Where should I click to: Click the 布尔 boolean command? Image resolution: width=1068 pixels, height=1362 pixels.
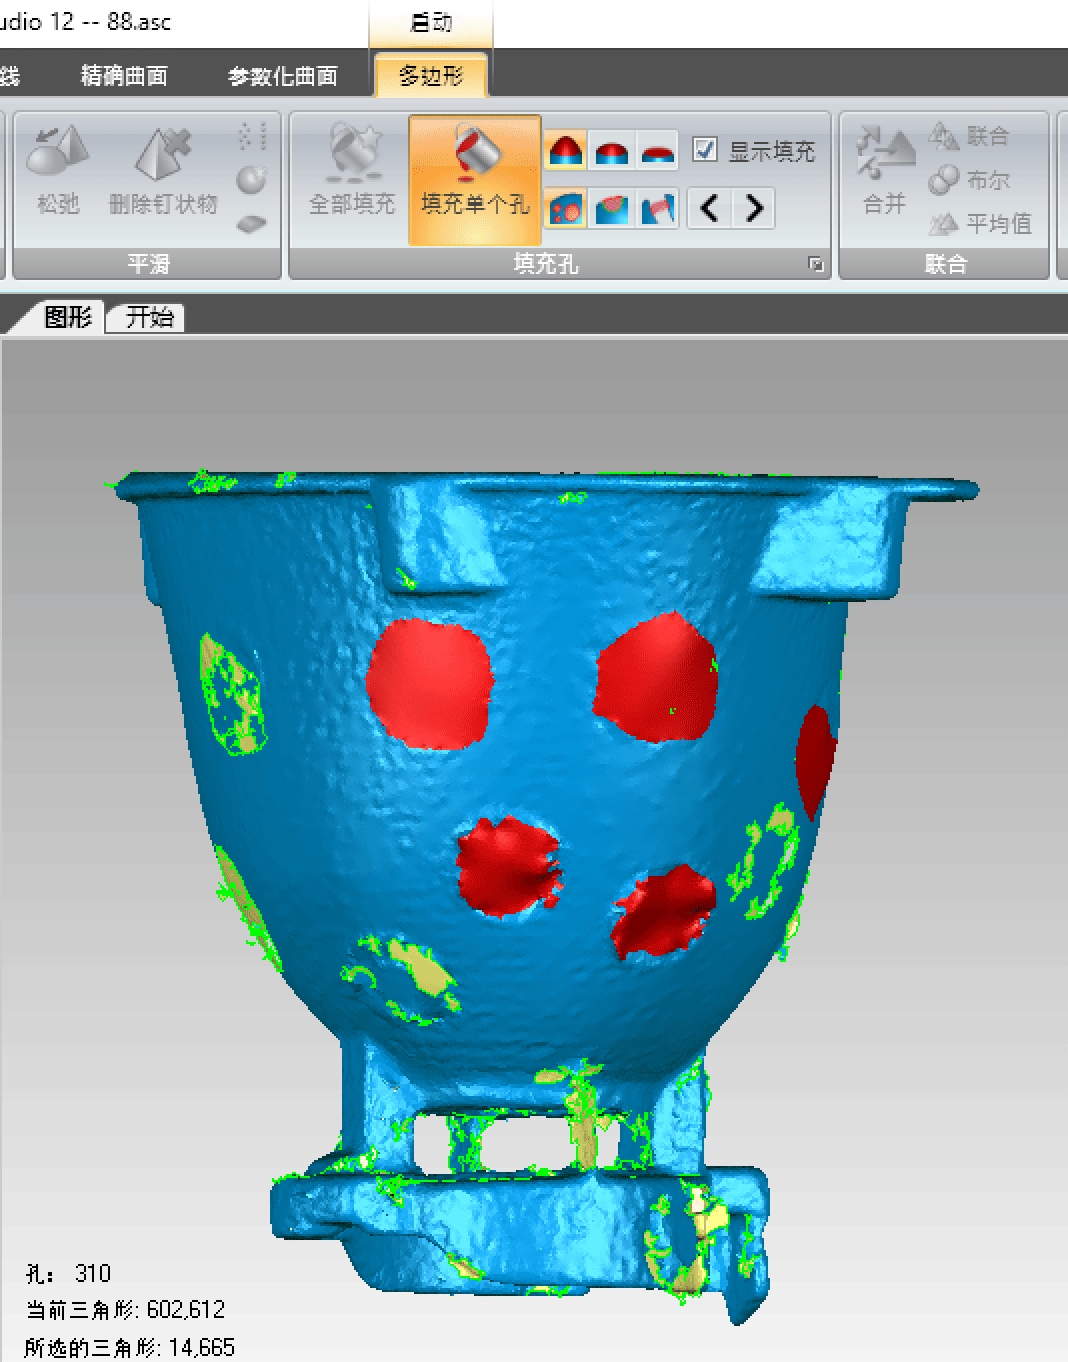tap(969, 180)
